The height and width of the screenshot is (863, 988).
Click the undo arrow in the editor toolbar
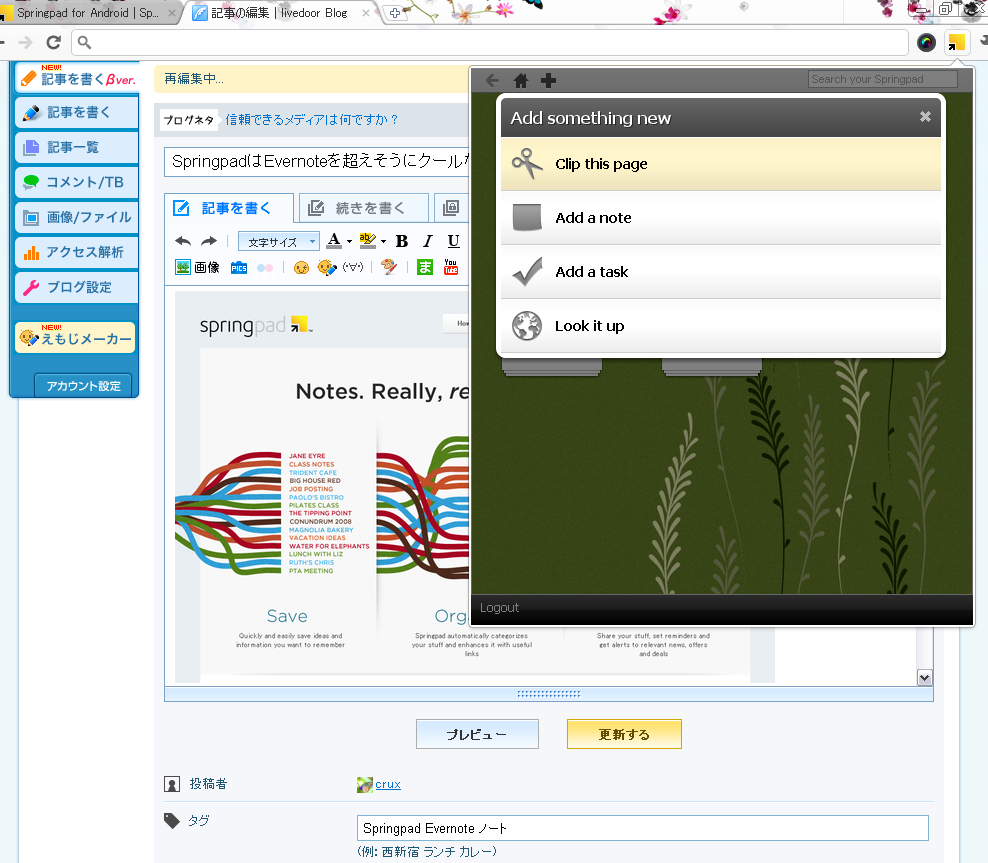183,241
